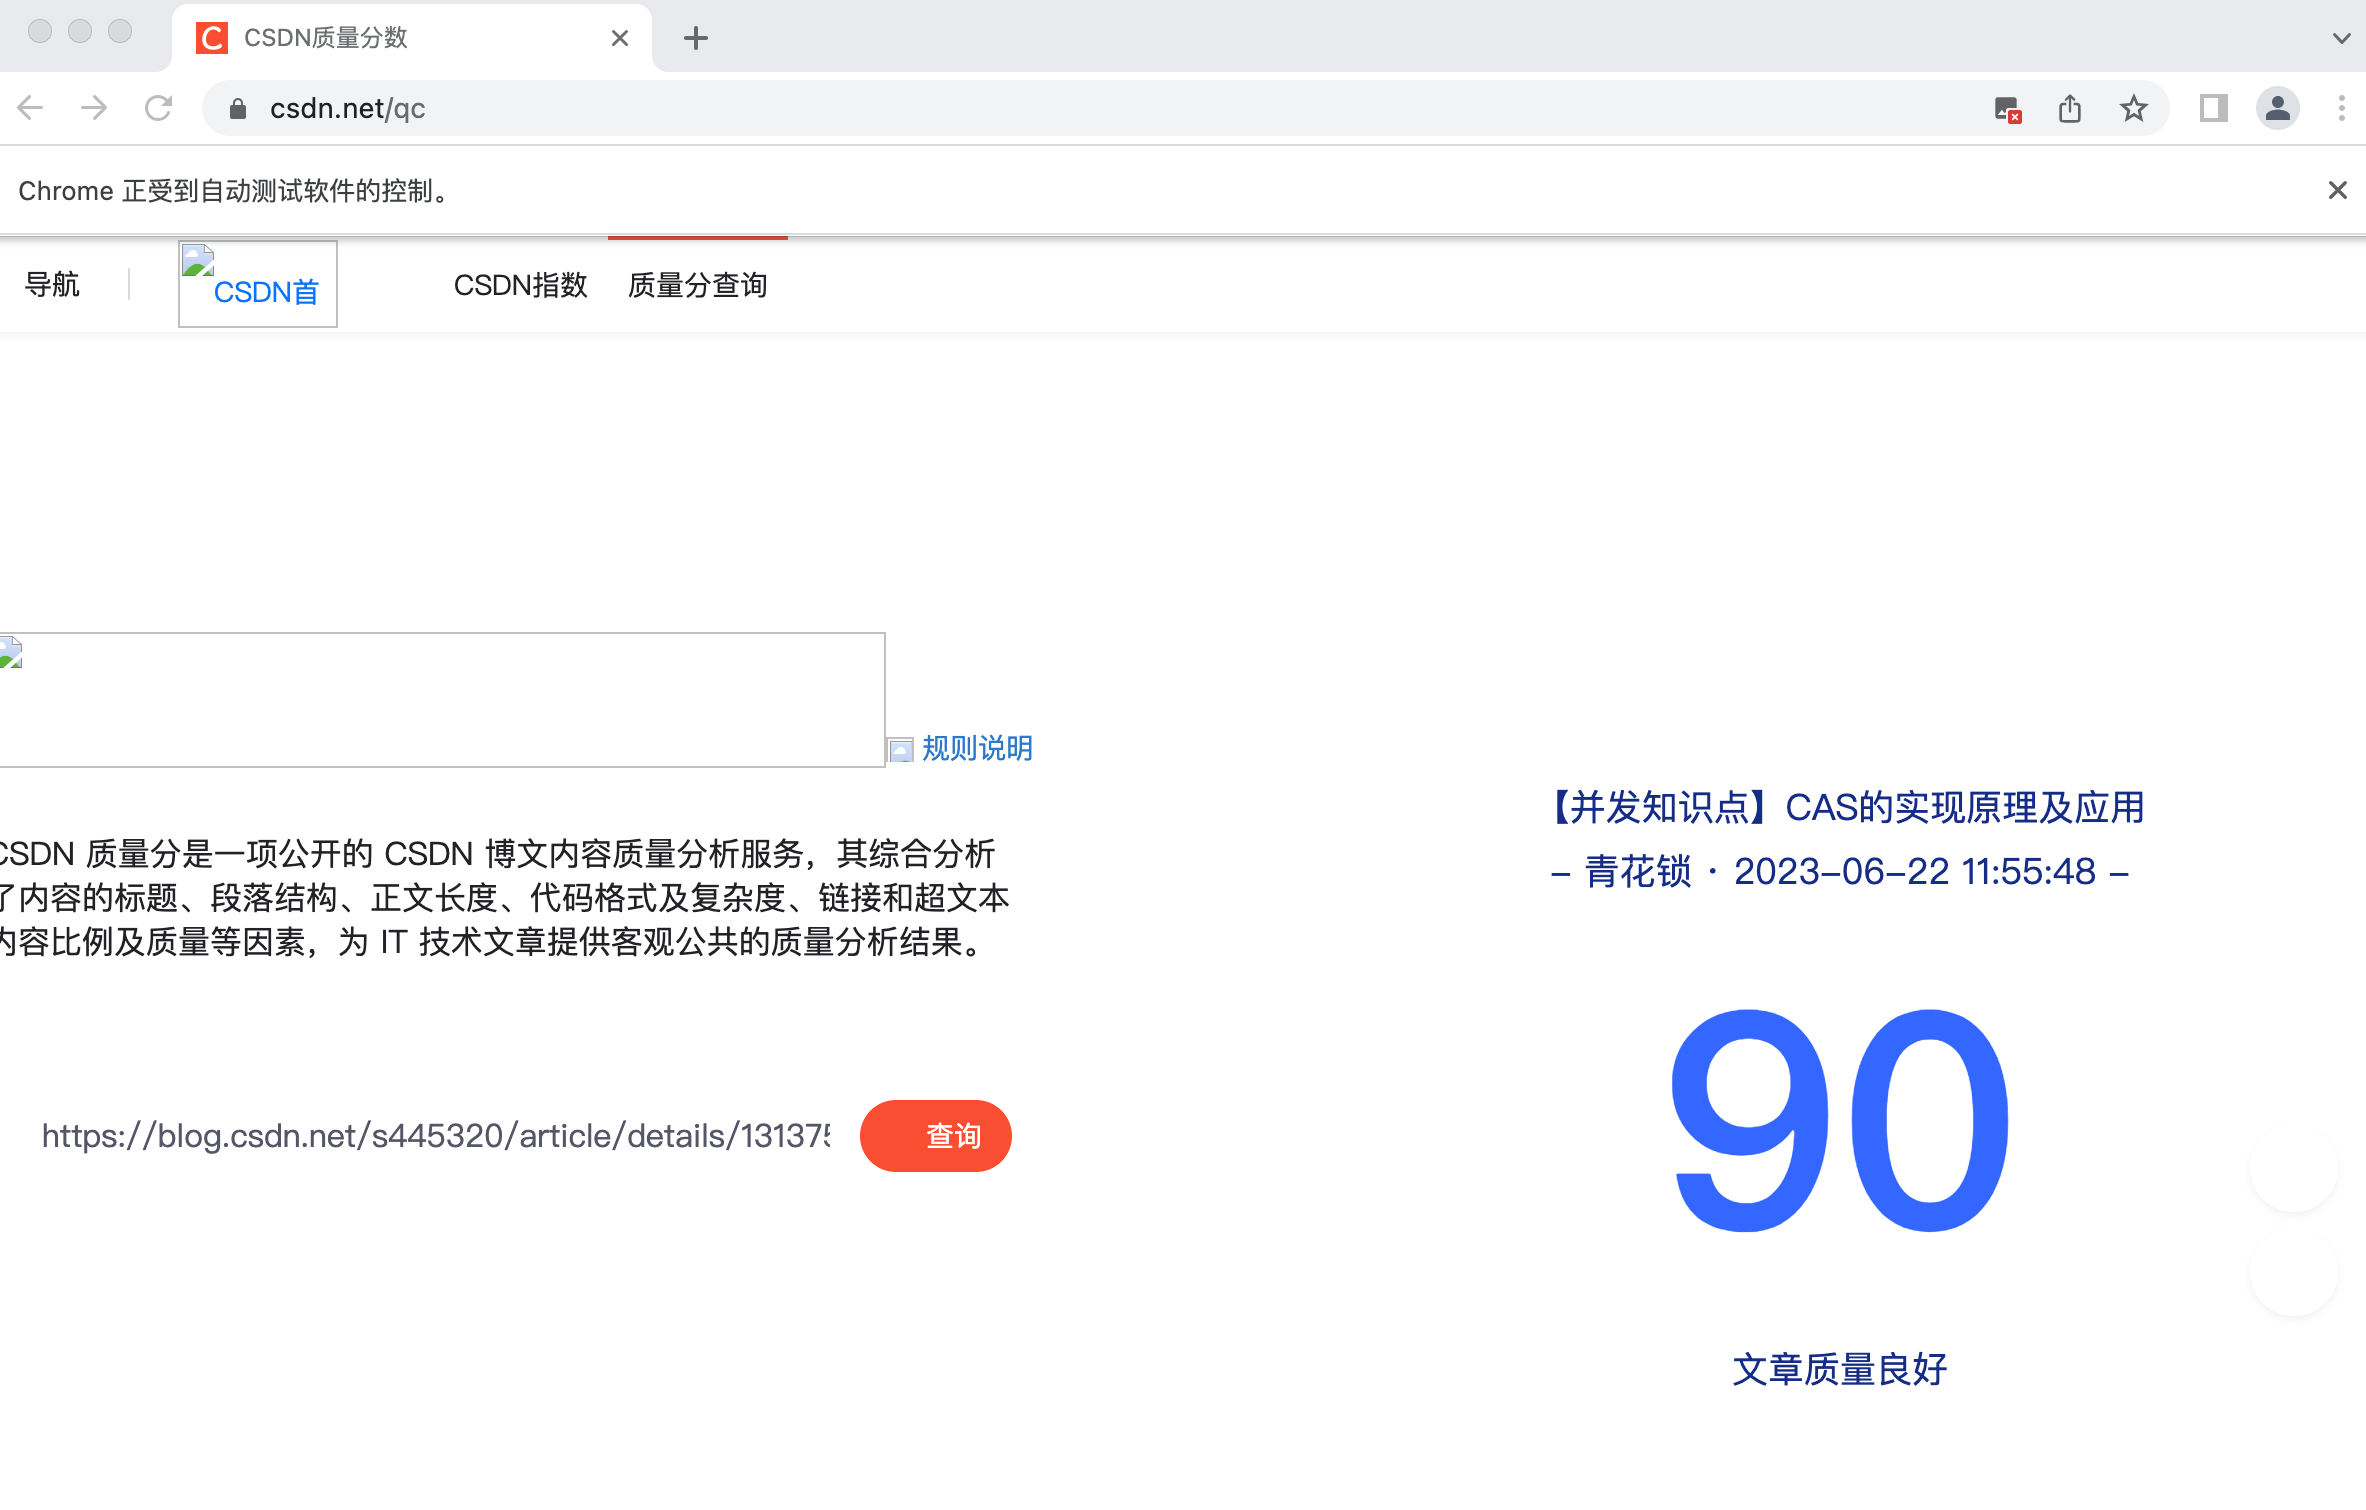Click the Chrome automation infobar message
Image resolution: width=2366 pixels, height=1510 pixels.
237,191
